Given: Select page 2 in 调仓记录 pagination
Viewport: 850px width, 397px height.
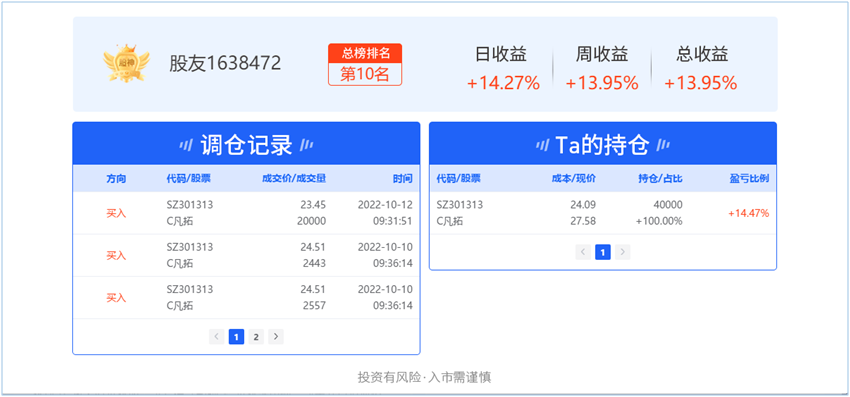Looking at the screenshot, I should click(256, 337).
